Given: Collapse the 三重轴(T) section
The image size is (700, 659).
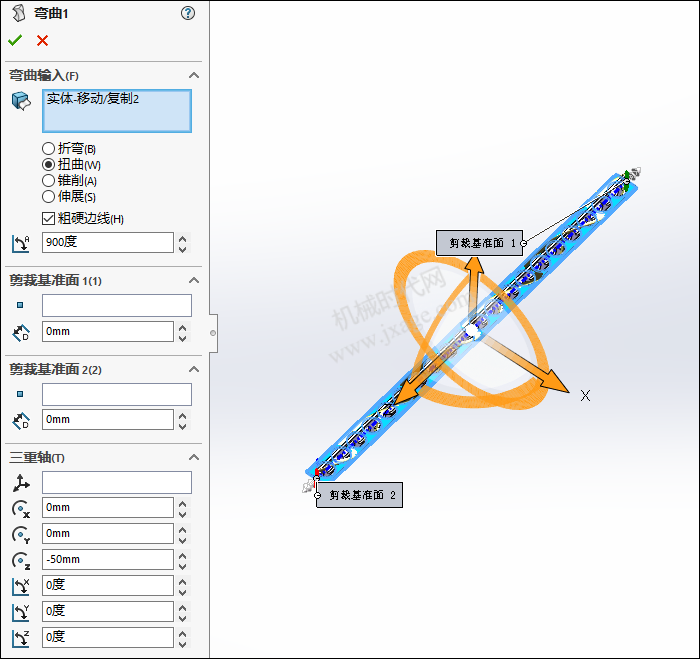Looking at the screenshot, I should (194, 457).
